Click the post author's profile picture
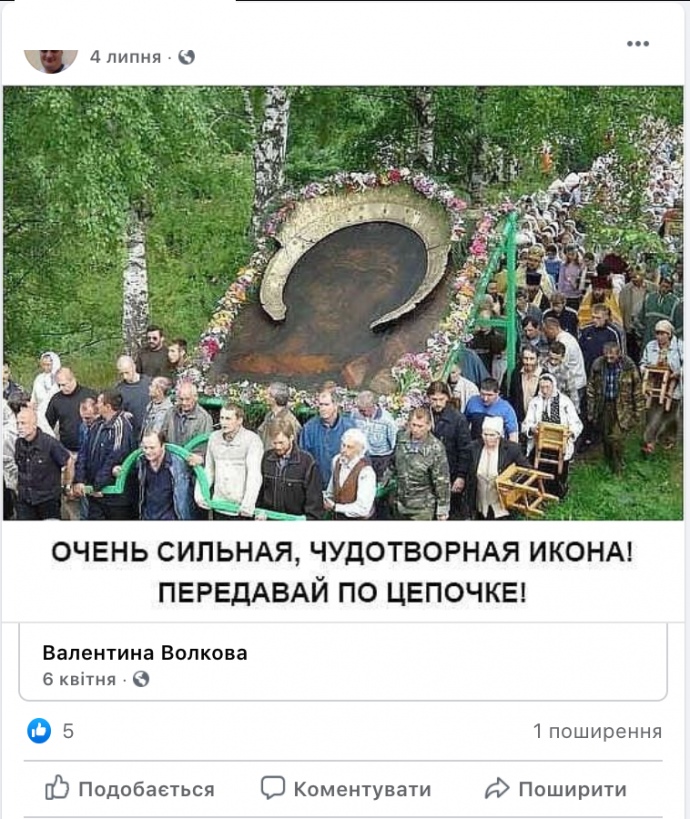The height and width of the screenshot is (819, 690). click(51, 61)
